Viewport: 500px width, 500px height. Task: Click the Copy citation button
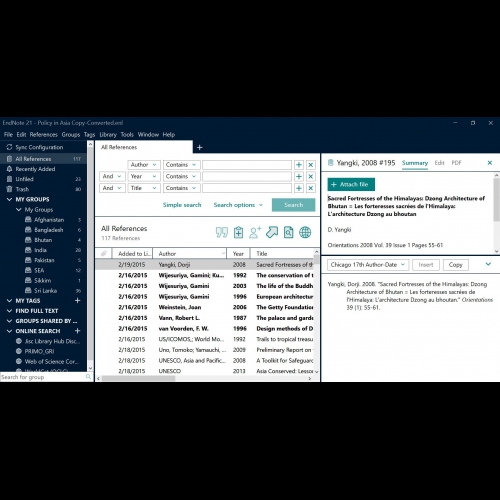click(x=455, y=265)
